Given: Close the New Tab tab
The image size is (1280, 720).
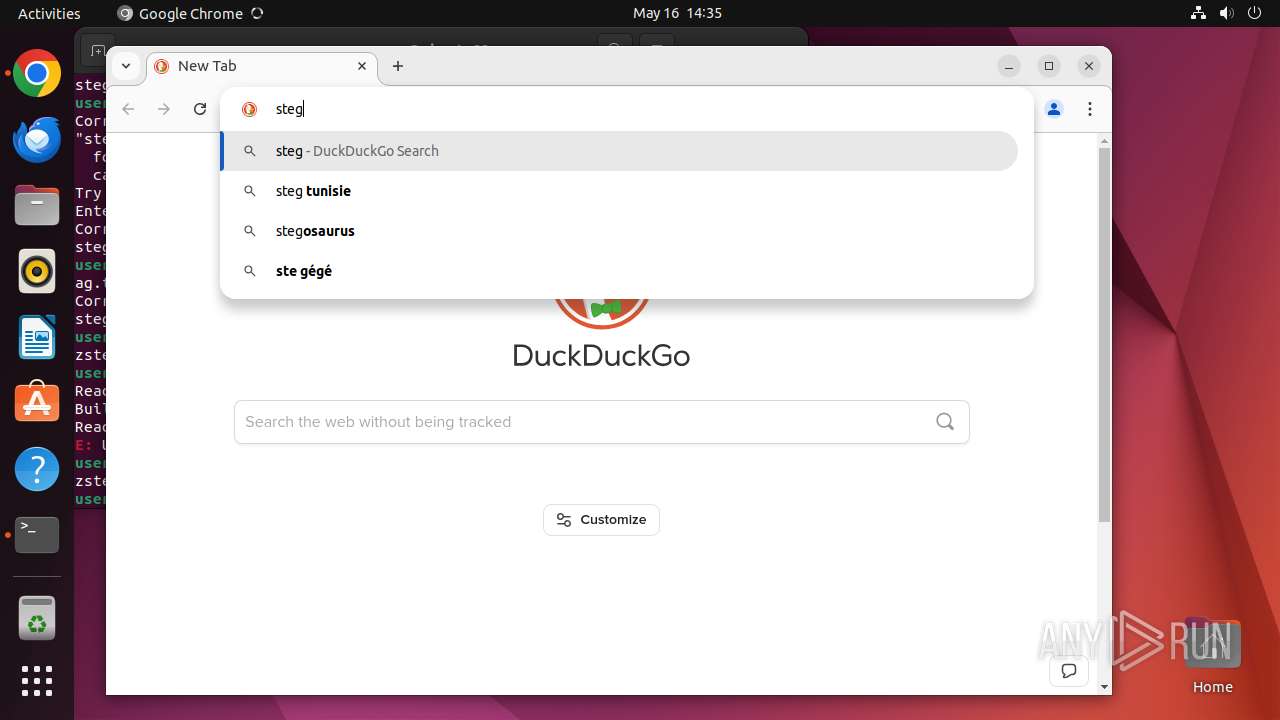Looking at the screenshot, I should pos(362,66).
